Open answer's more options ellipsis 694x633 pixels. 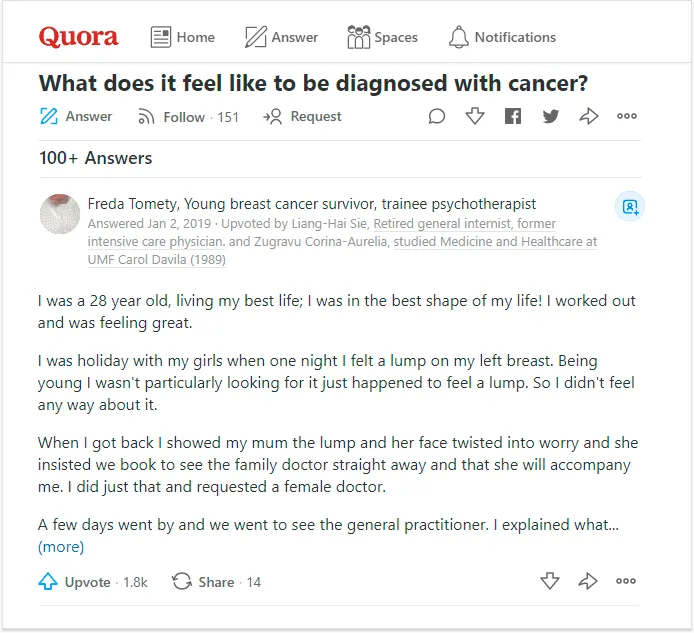(x=626, y=581)
